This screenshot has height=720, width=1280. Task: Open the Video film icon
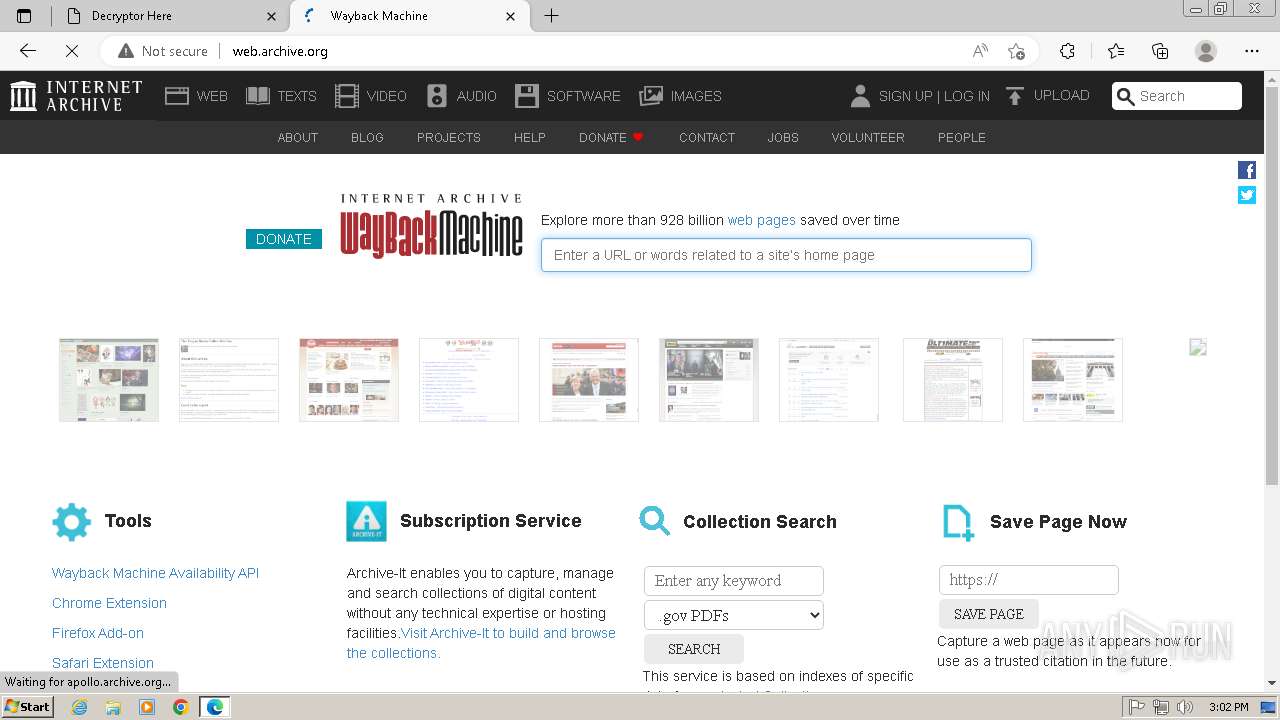coord(347,96)
